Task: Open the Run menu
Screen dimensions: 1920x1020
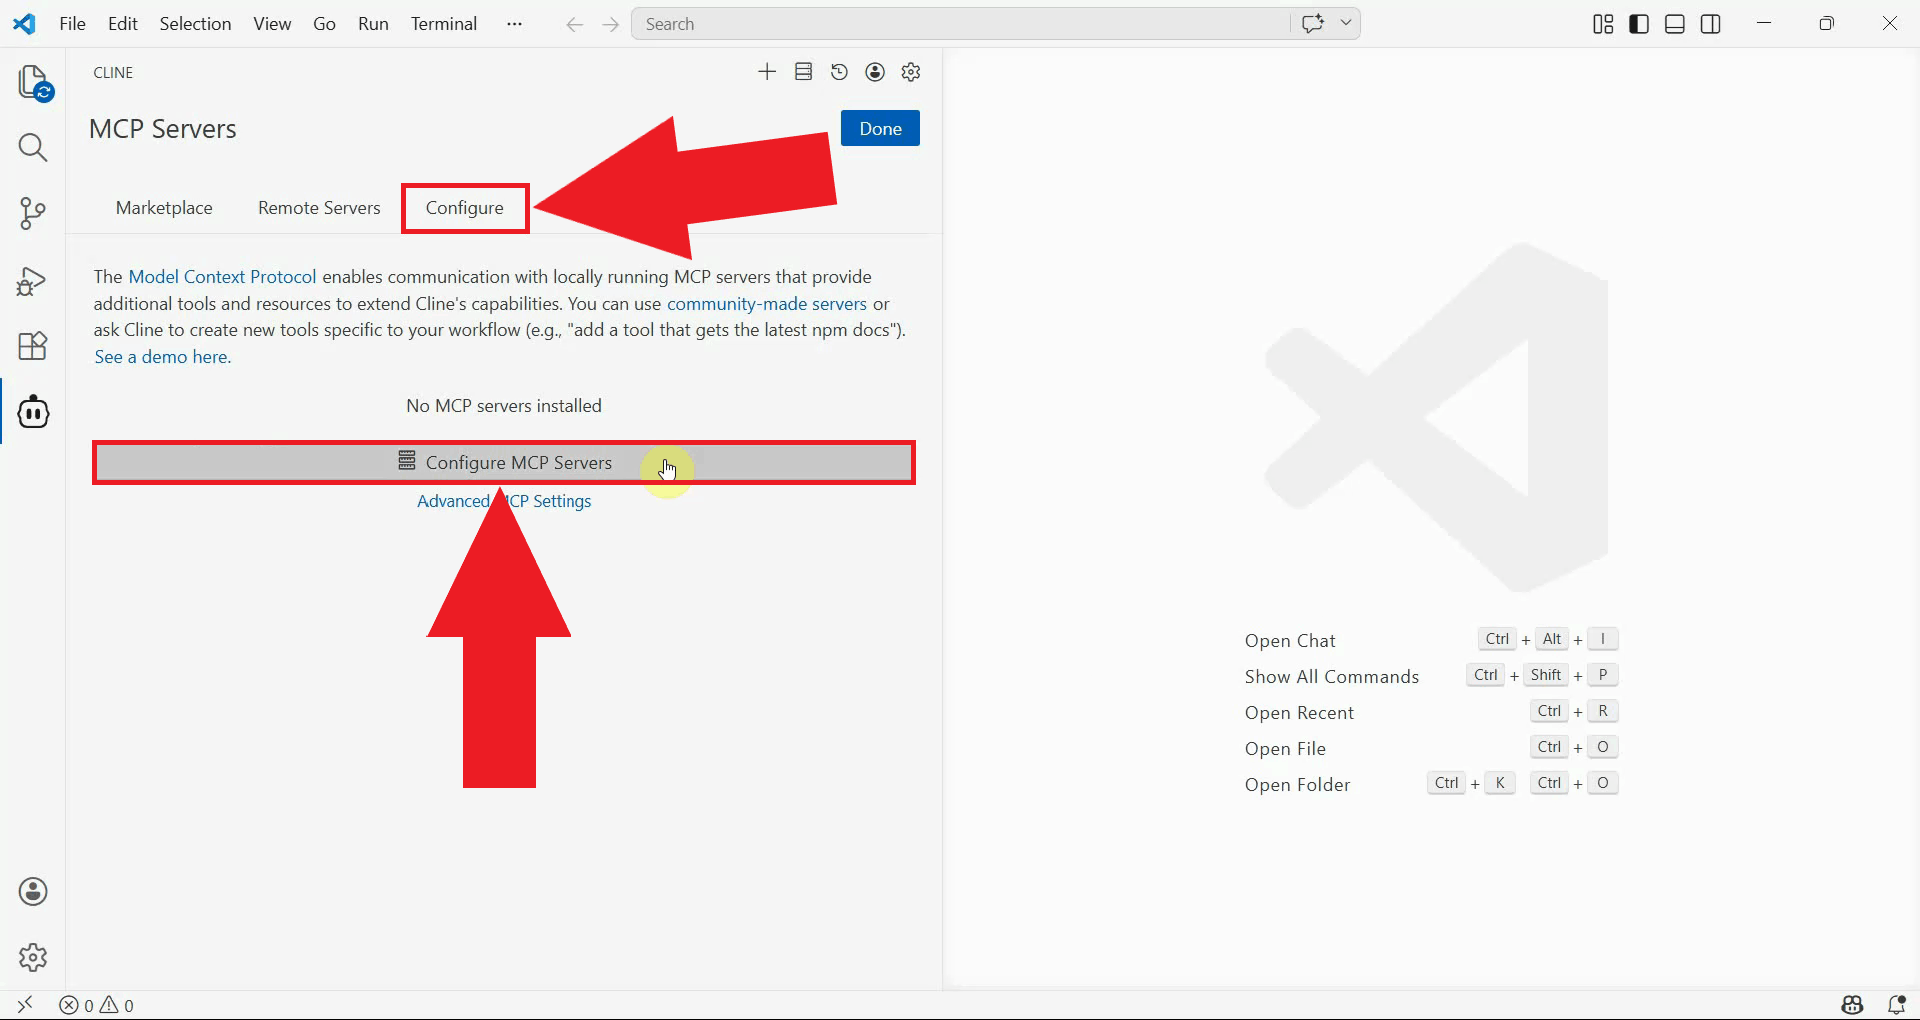Action: pos(373,24)
